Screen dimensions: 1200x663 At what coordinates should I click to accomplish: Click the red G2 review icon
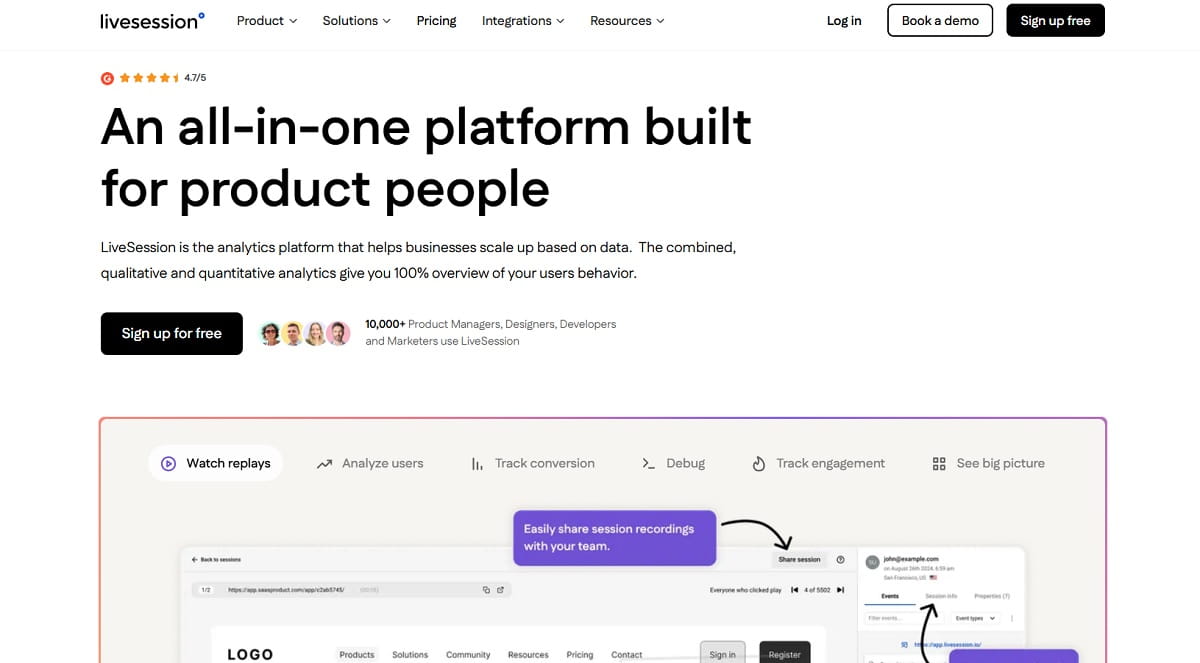[107, 78]
